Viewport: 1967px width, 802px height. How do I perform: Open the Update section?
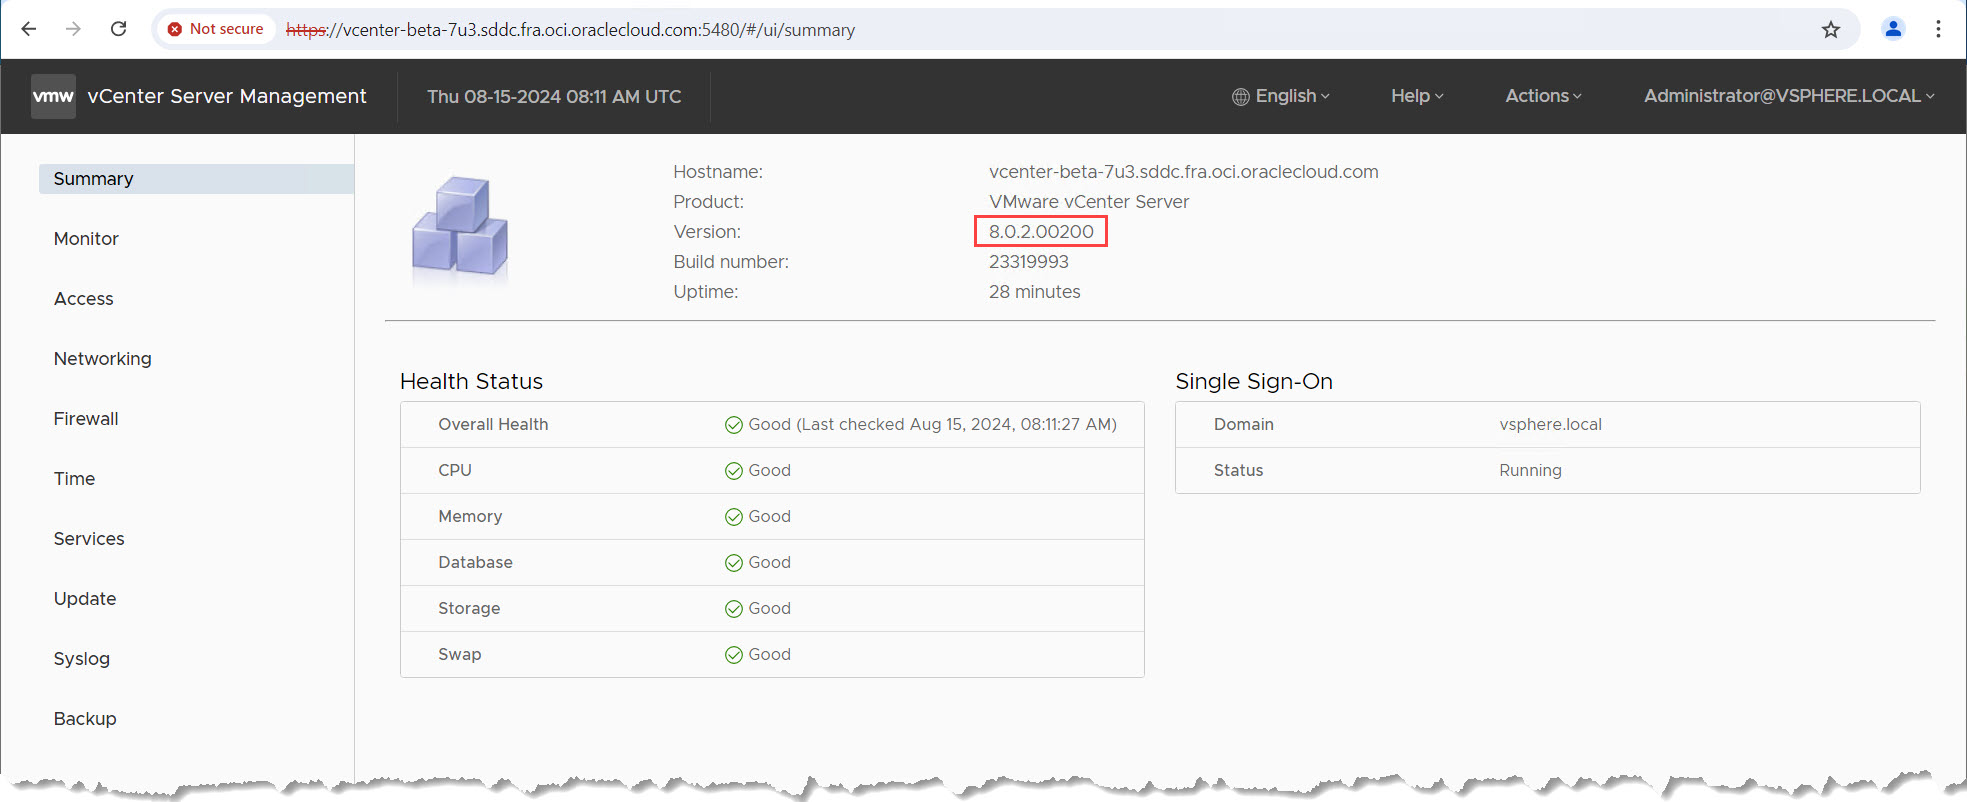85,599
